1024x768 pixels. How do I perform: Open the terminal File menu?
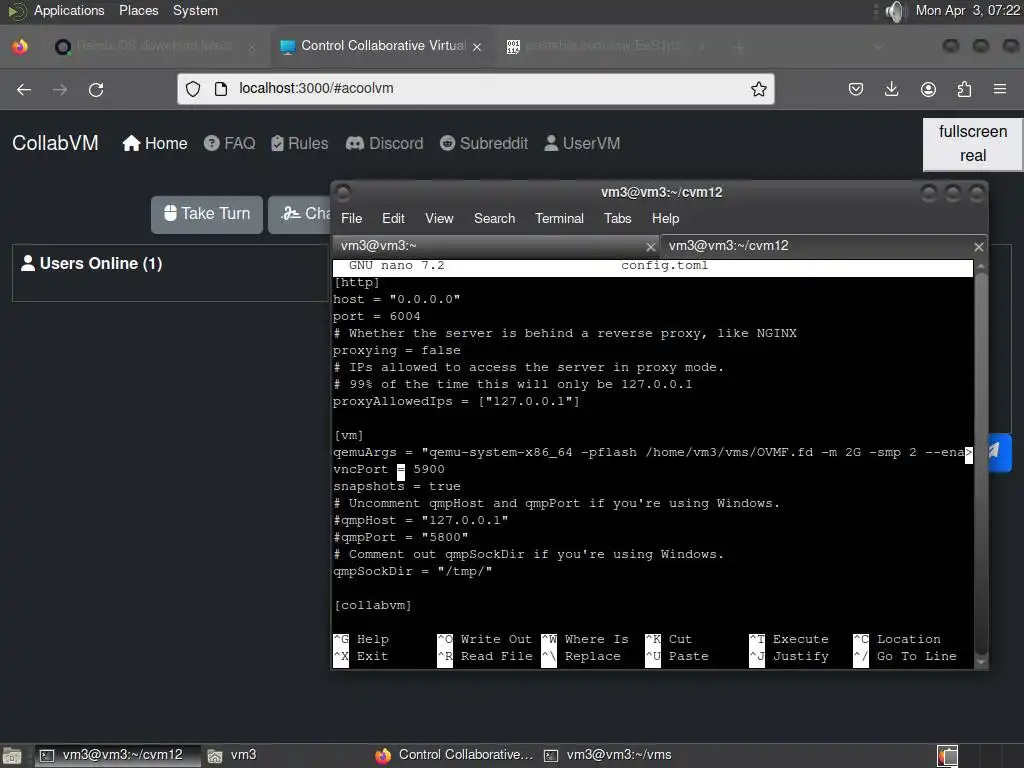click(x=351, y=218)
